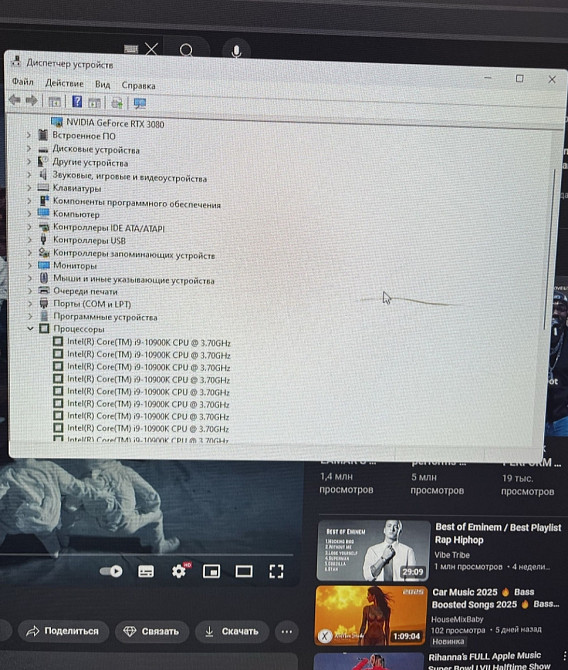
Task: Click the on-screen keyboard icon in search
Action: click(x=131, y=49)
